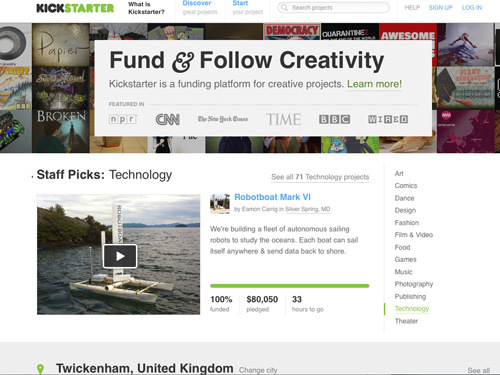Play the Robotboat project video
This screenshot has width=500, height=375.
pyautogui.click(x=120, y=256)
